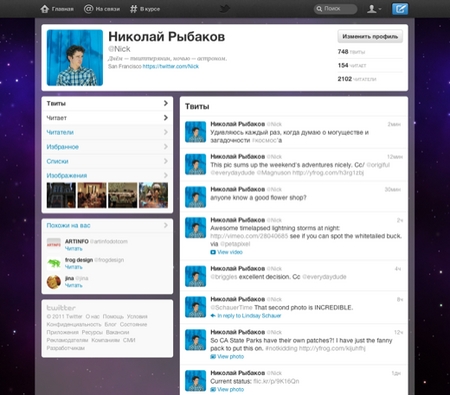Open the https://twitter.com/Nick profile link
450x395 pixels.
point(171,66)
